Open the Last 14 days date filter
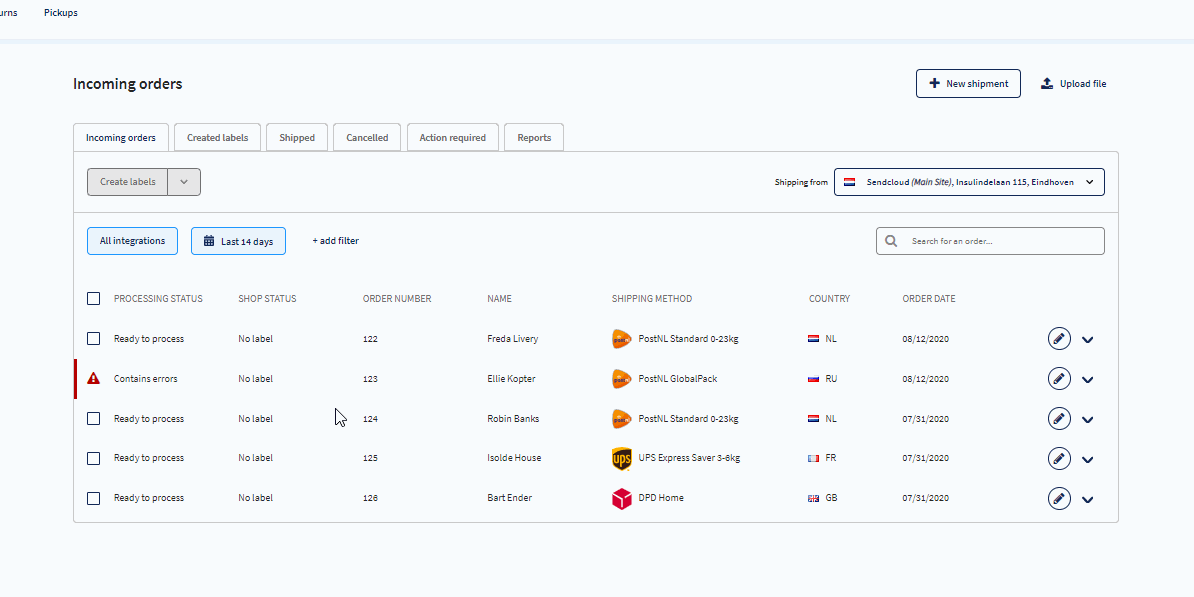The height and width of the screenshot is (597, 1194). click(238, 241)
